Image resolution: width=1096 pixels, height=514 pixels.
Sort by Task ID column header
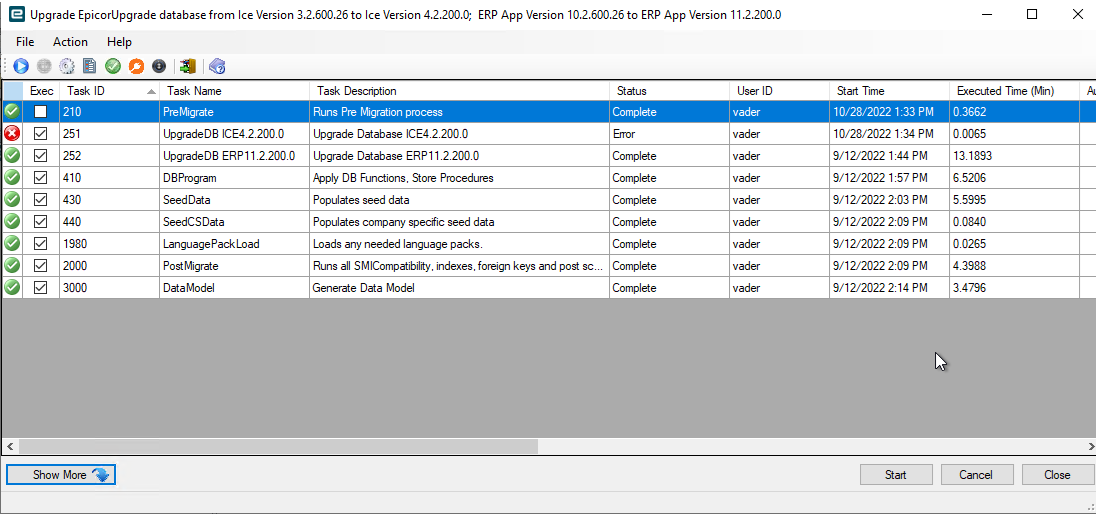110,91
